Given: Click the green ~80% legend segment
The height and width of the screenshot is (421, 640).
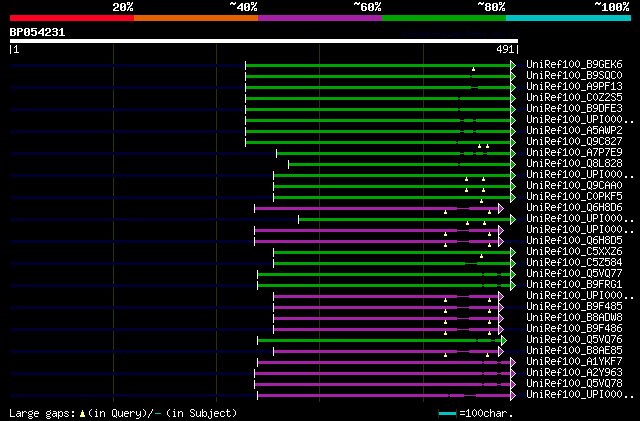Looking at the screenshot, I should tap(444, 18).
